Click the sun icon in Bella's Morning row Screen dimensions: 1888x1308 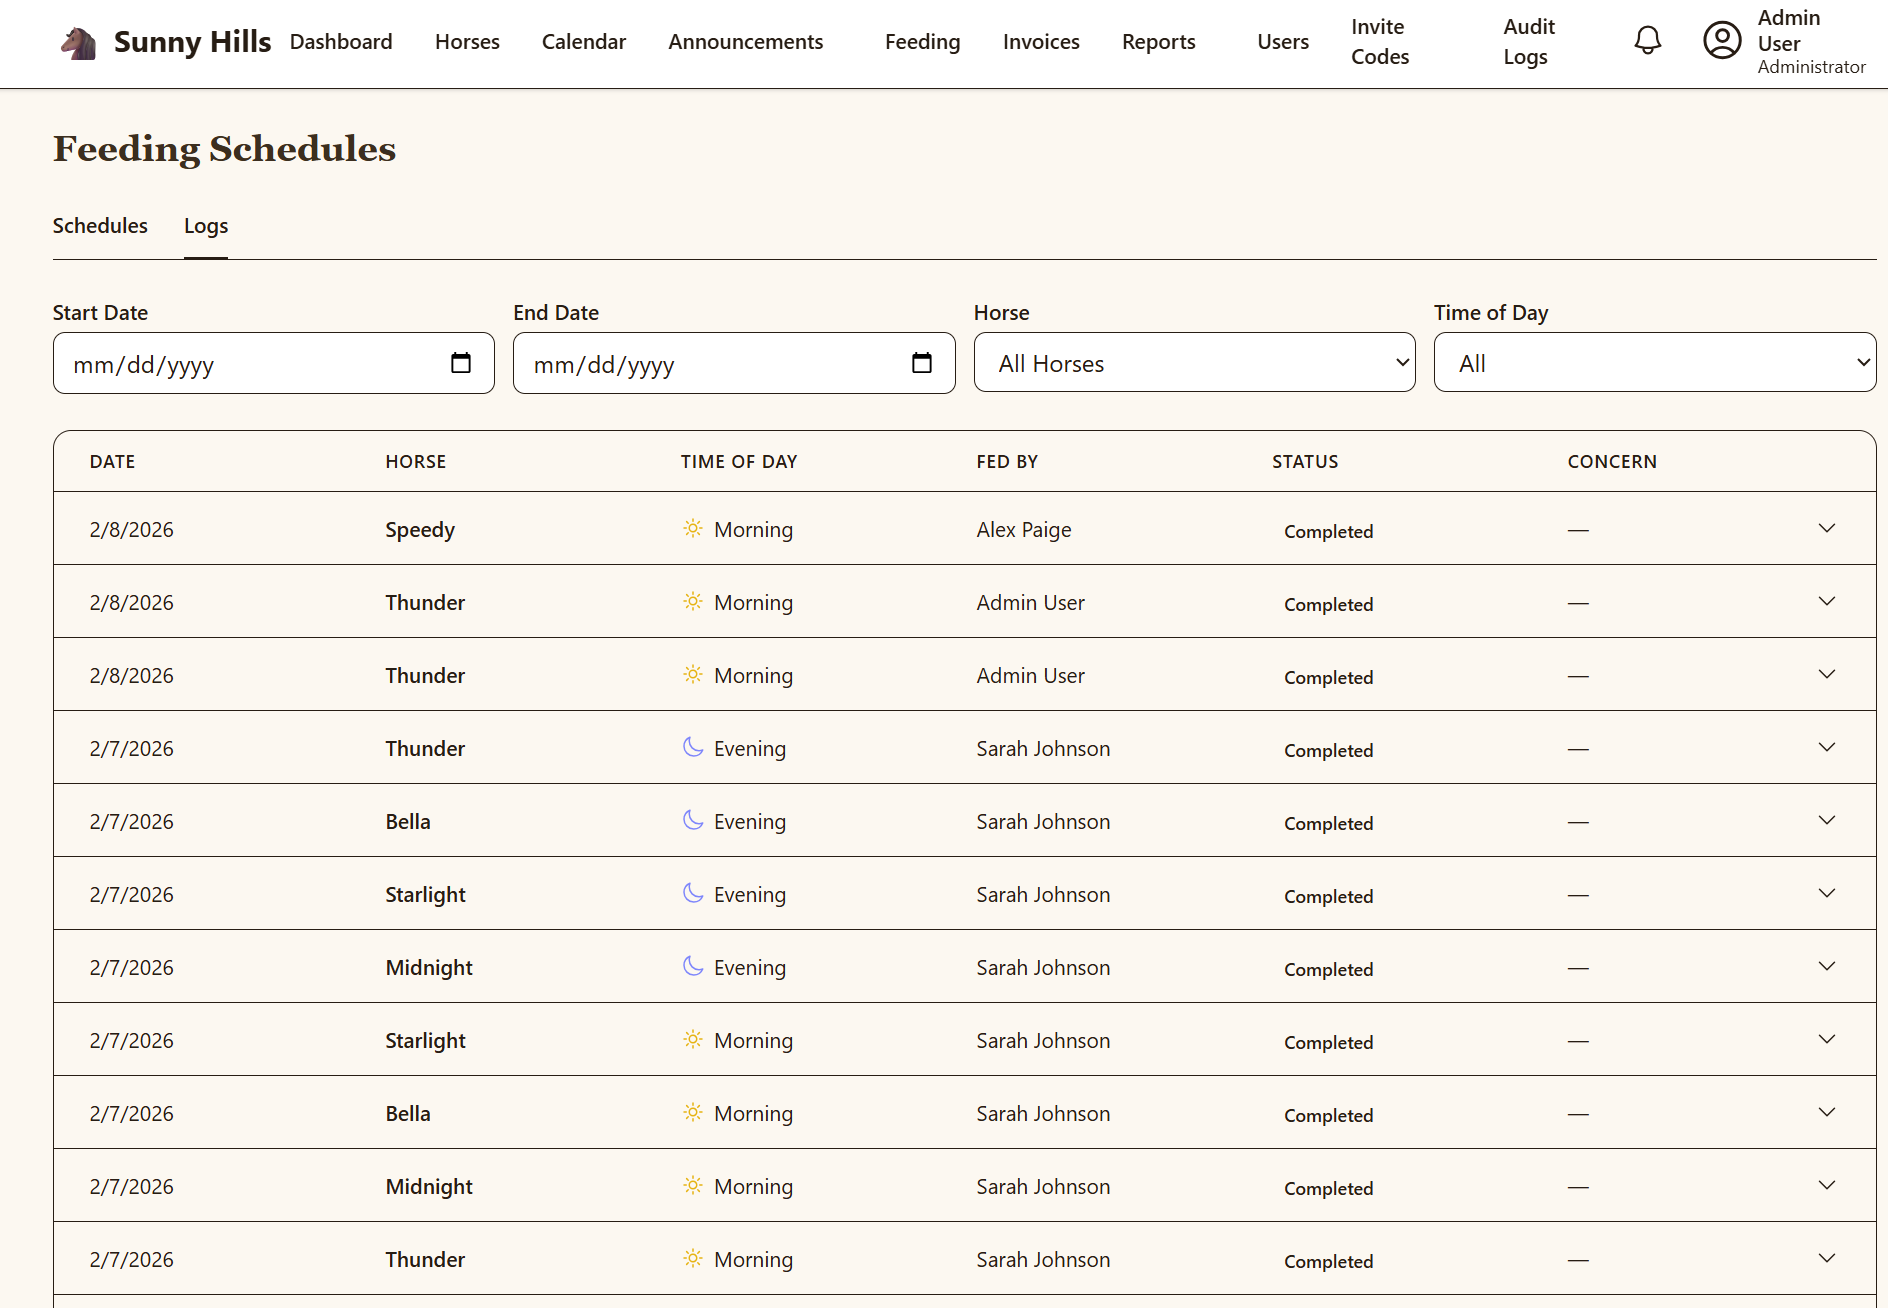pyautogui.click(x=693, y=1112)
